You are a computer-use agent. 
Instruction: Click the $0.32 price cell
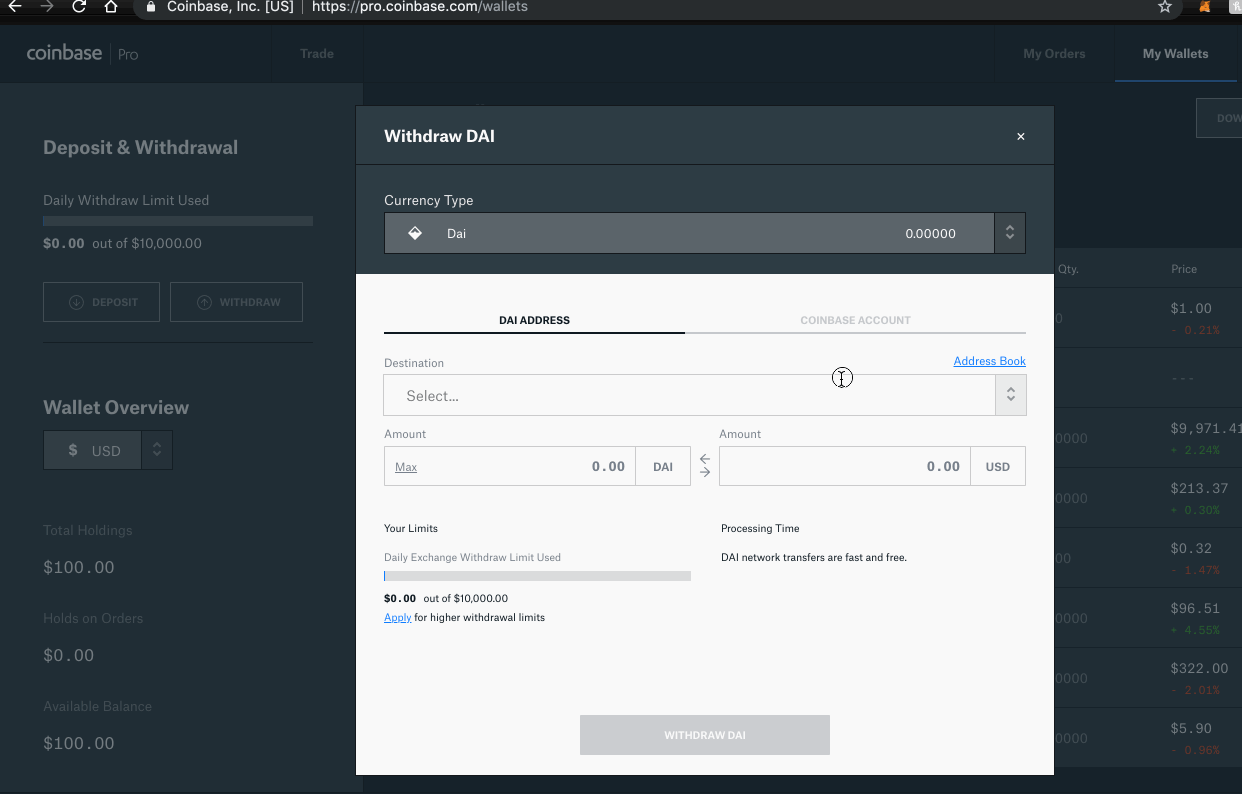tap(1191, 548)
